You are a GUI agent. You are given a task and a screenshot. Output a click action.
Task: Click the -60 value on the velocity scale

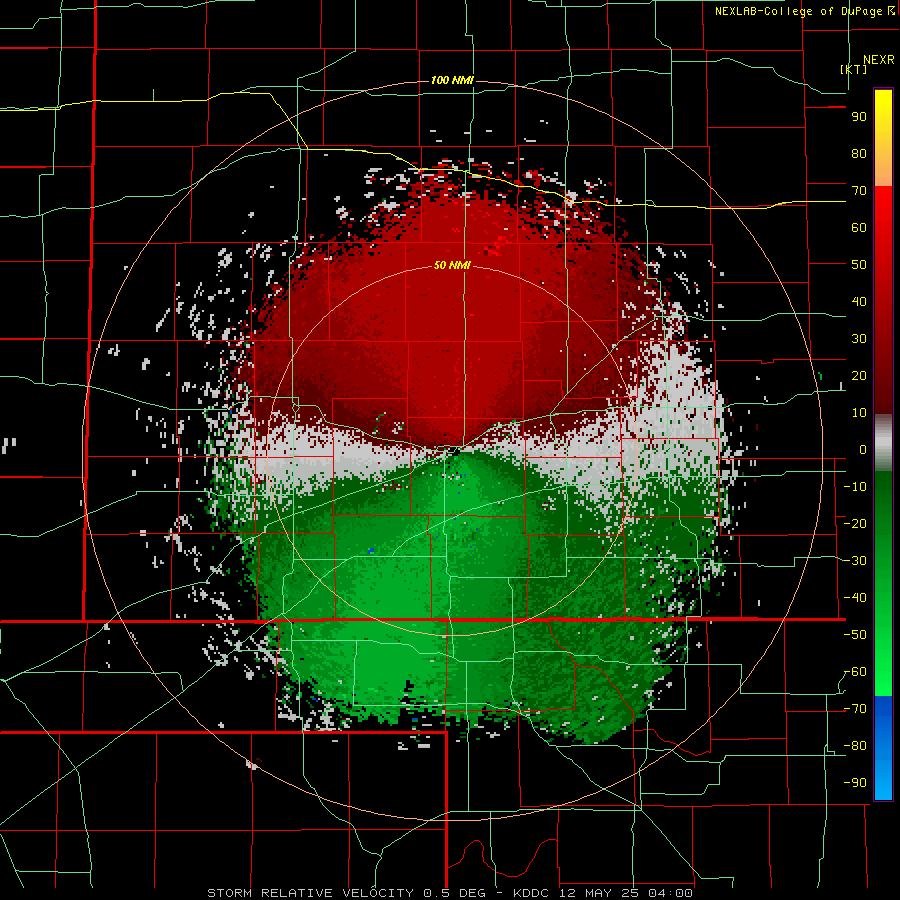(855, 672)
